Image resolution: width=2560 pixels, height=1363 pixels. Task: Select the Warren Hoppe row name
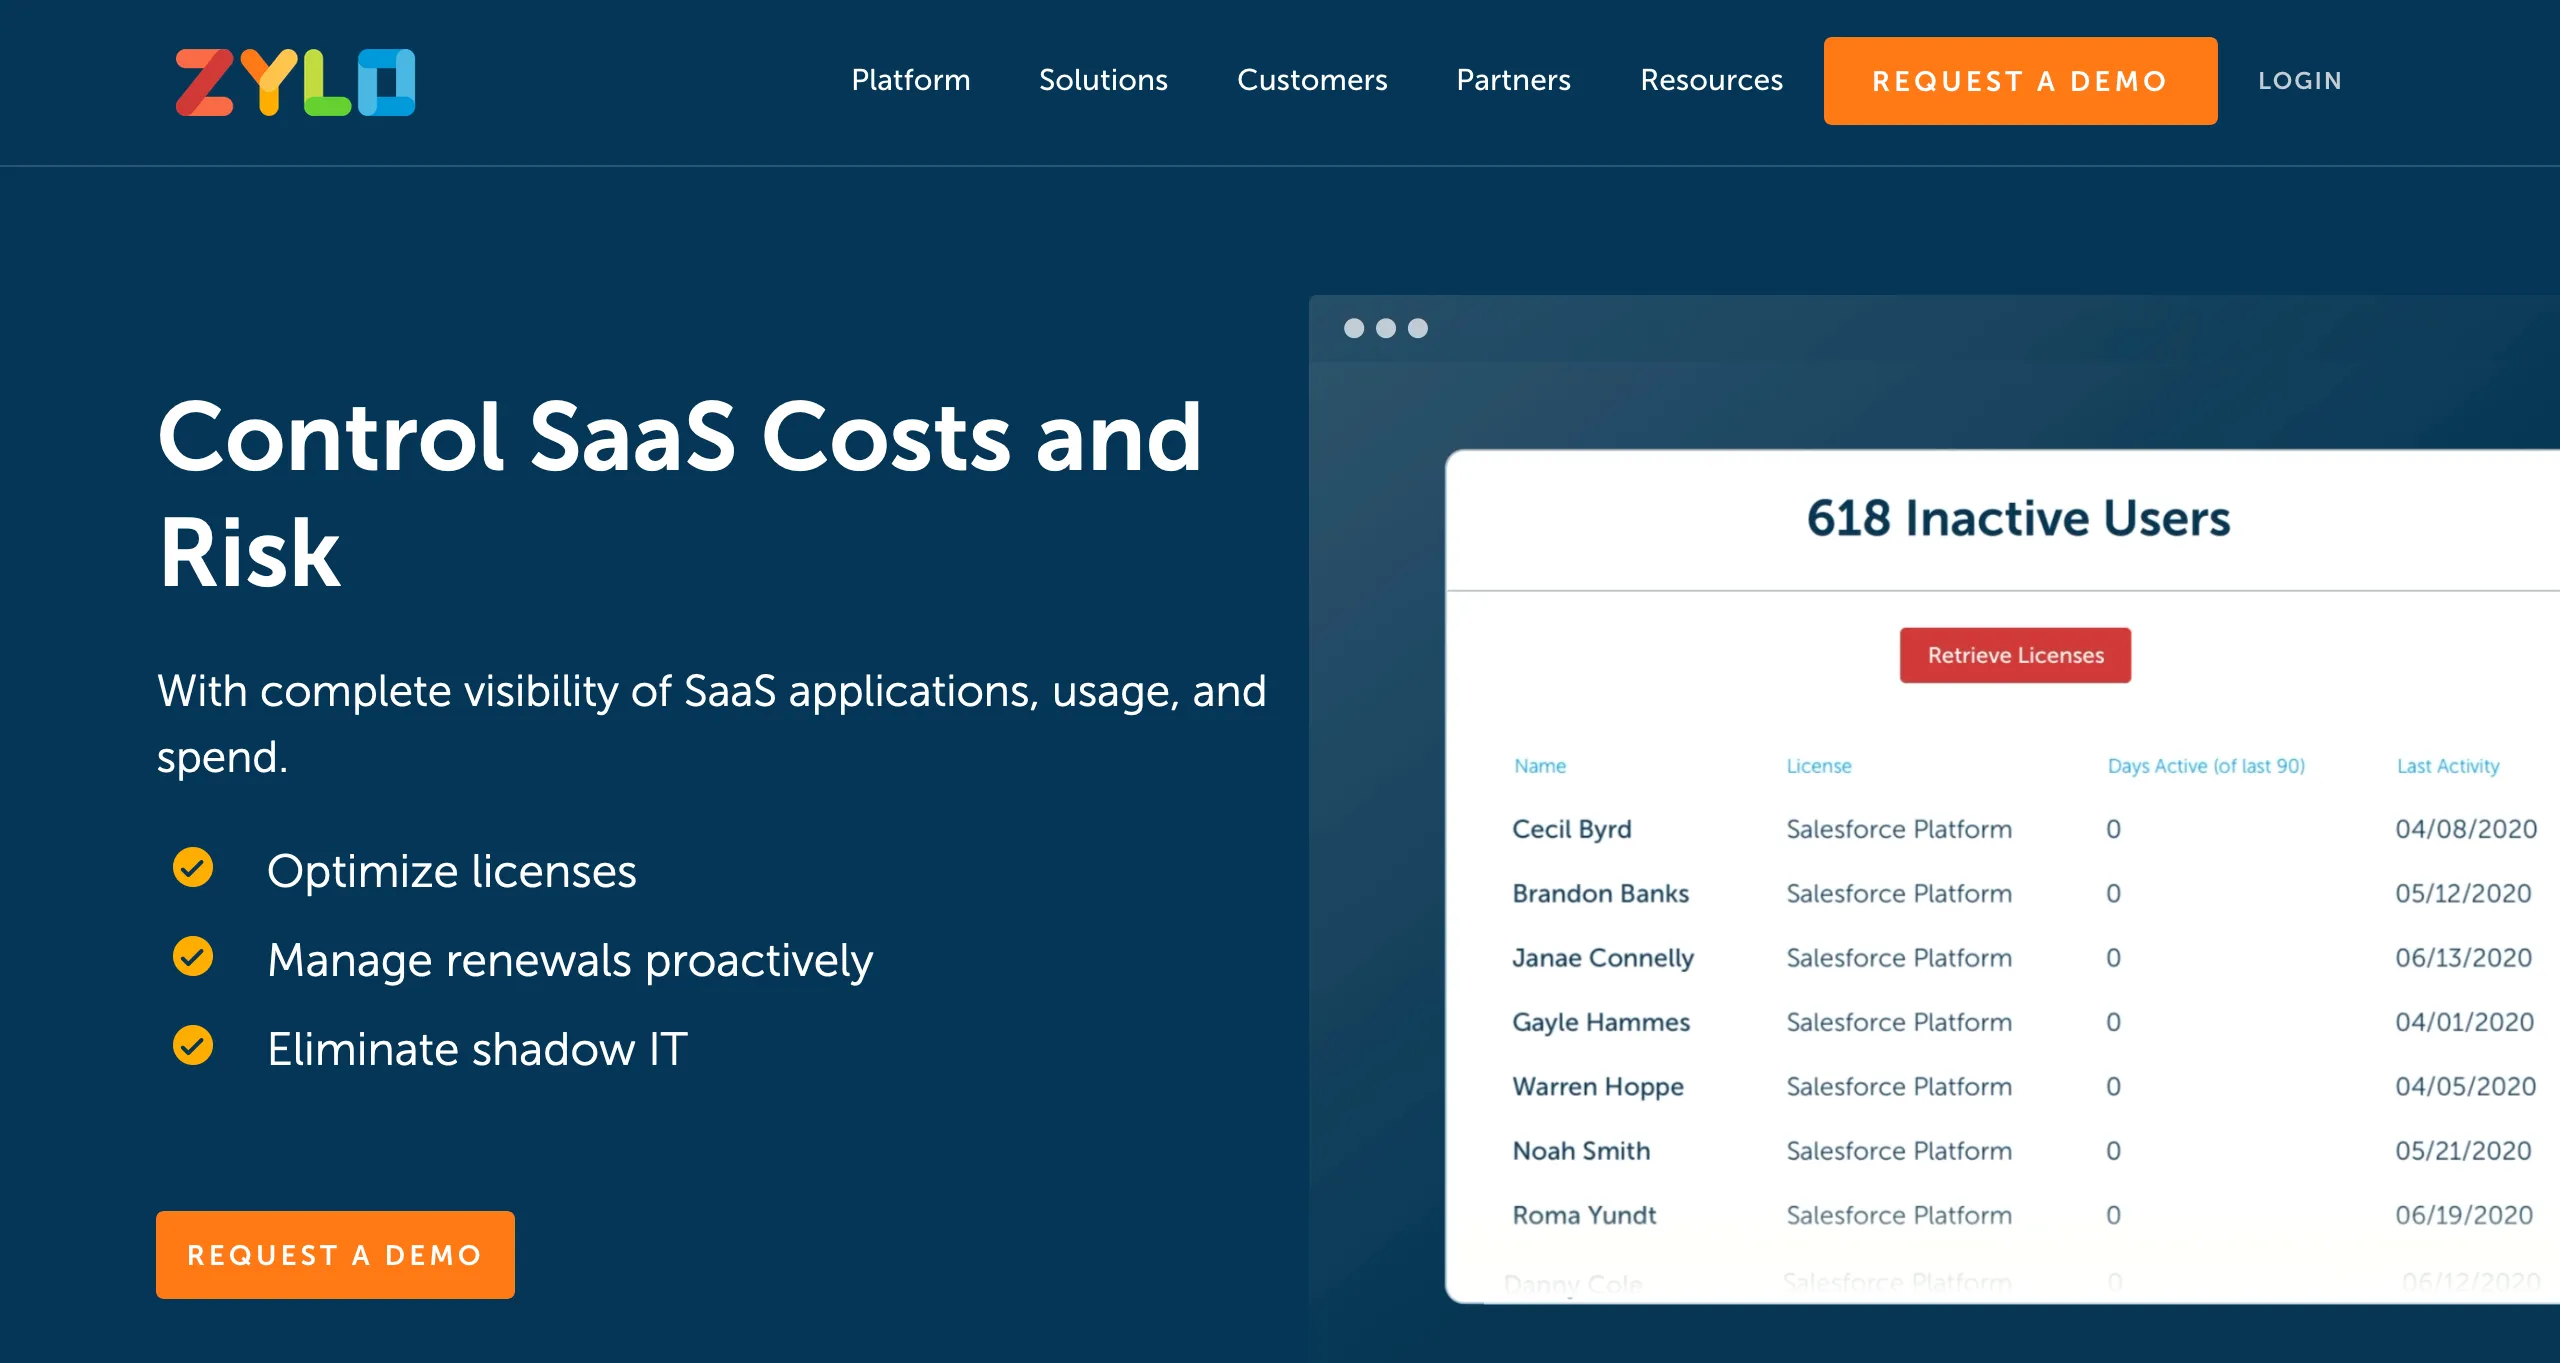[x=1598, y=1086]
